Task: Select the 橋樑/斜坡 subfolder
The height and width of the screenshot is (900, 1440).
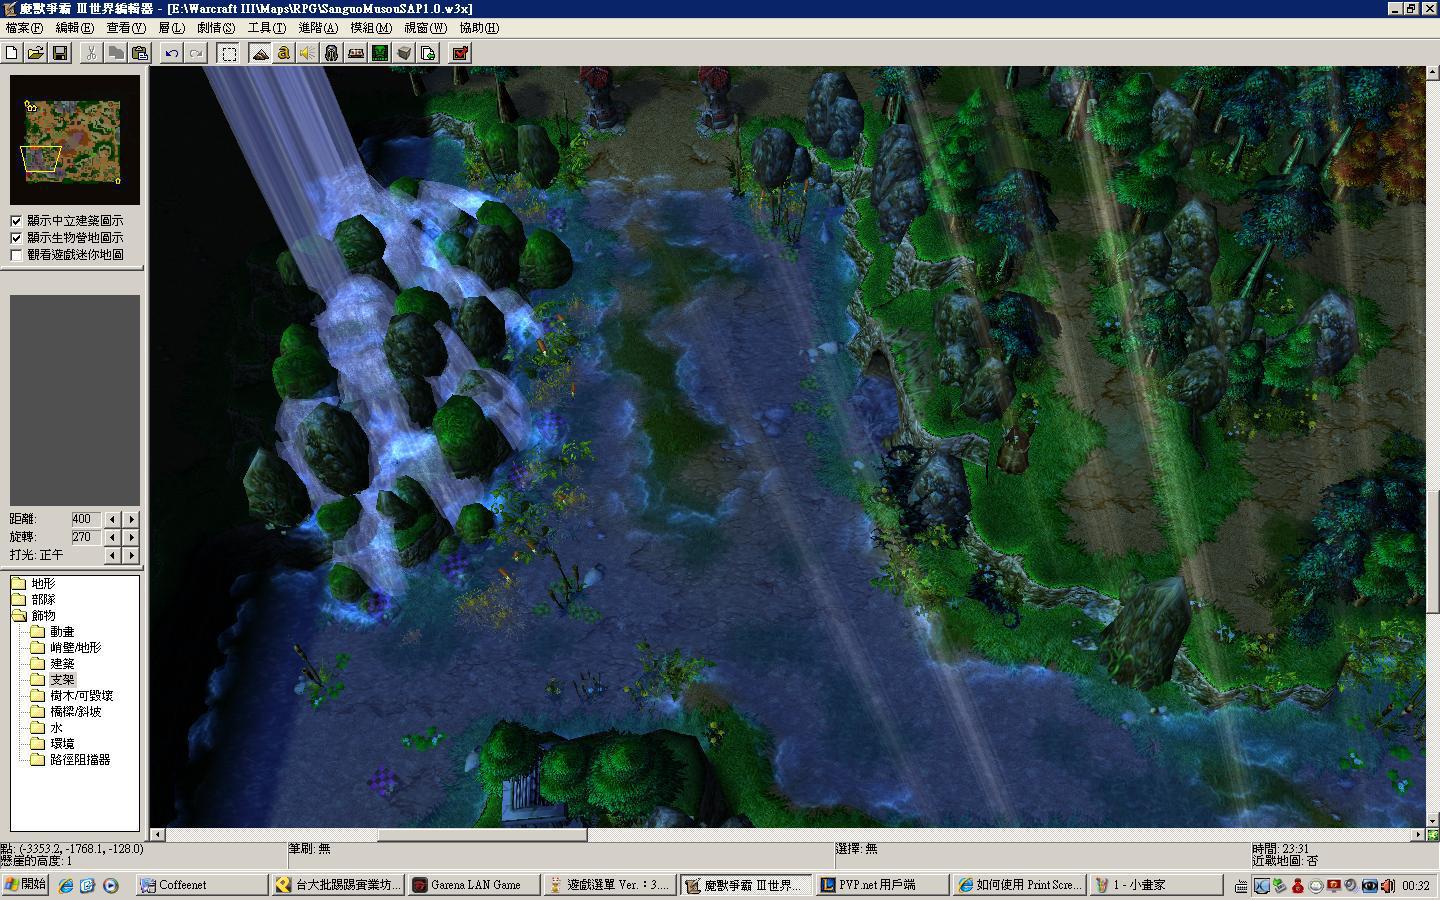Action: coord(66,712)
